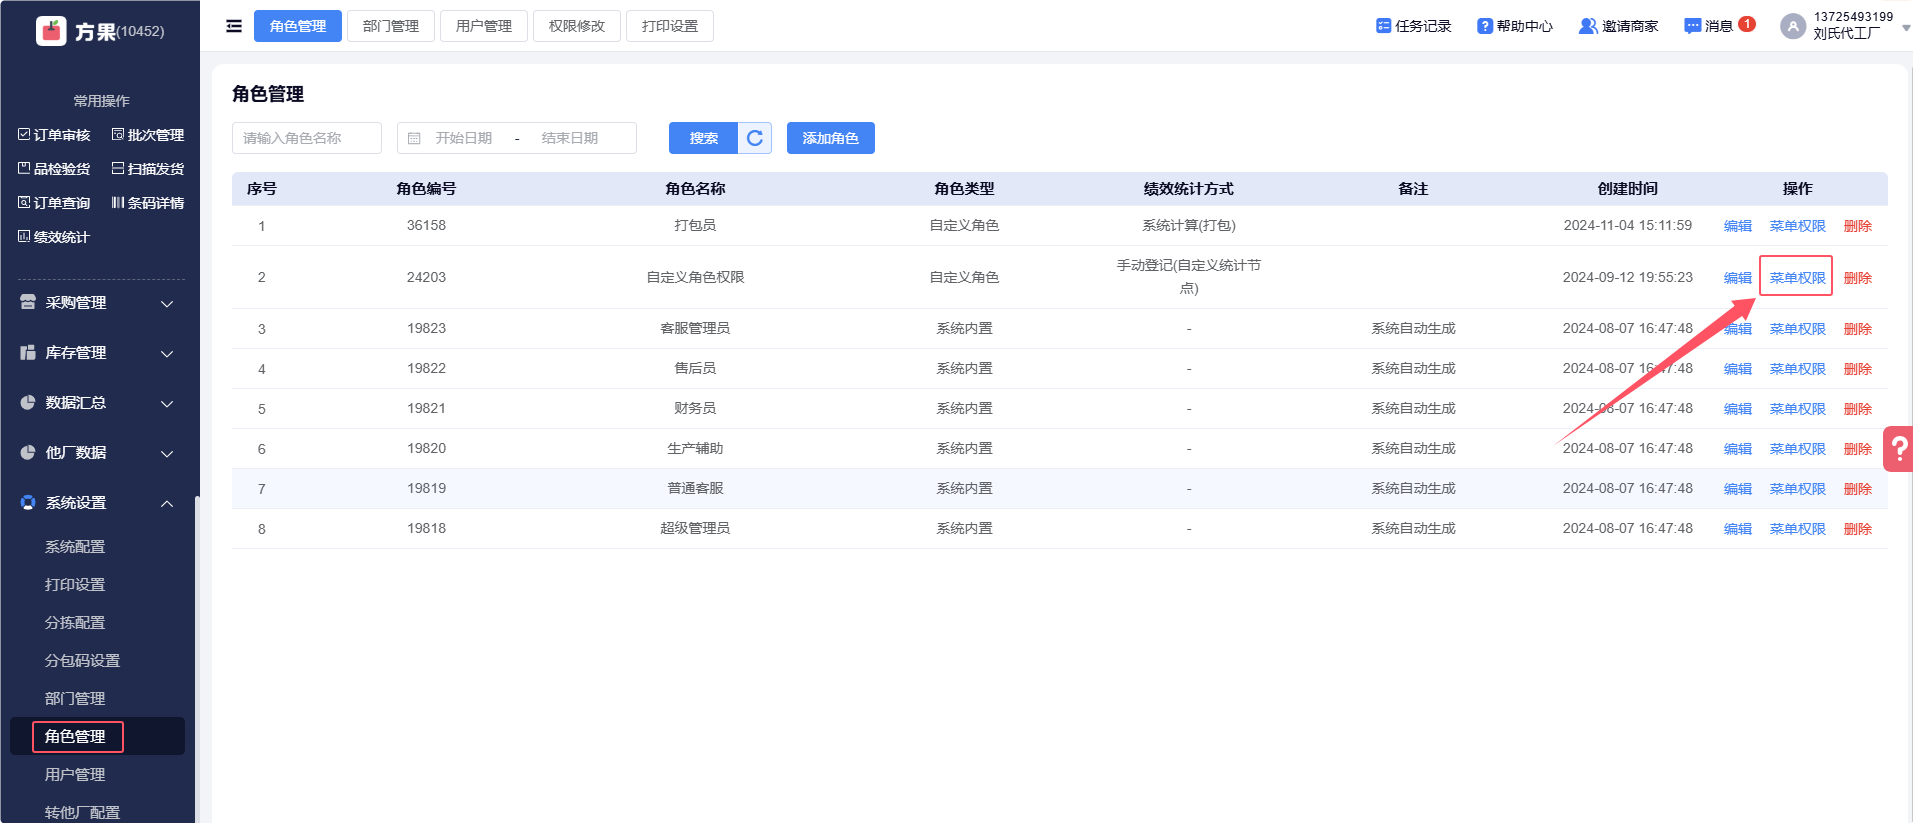Click 菜单权限 for 自定义角色权限 role

(x=1797, y=278)
